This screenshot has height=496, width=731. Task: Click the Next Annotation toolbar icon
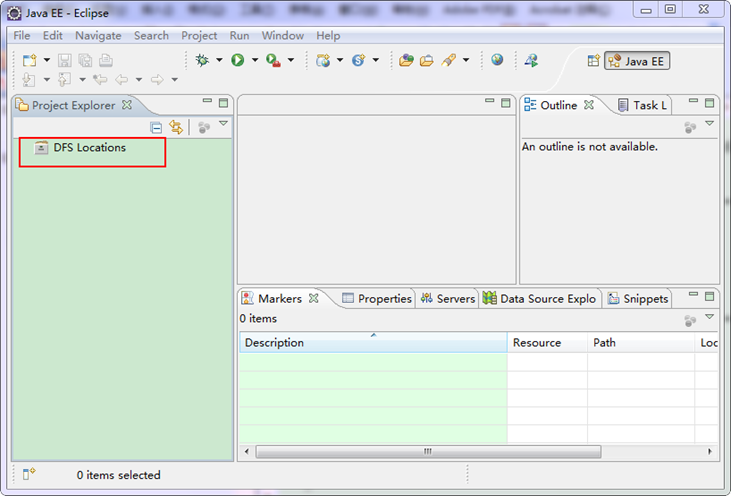[29, 80]
